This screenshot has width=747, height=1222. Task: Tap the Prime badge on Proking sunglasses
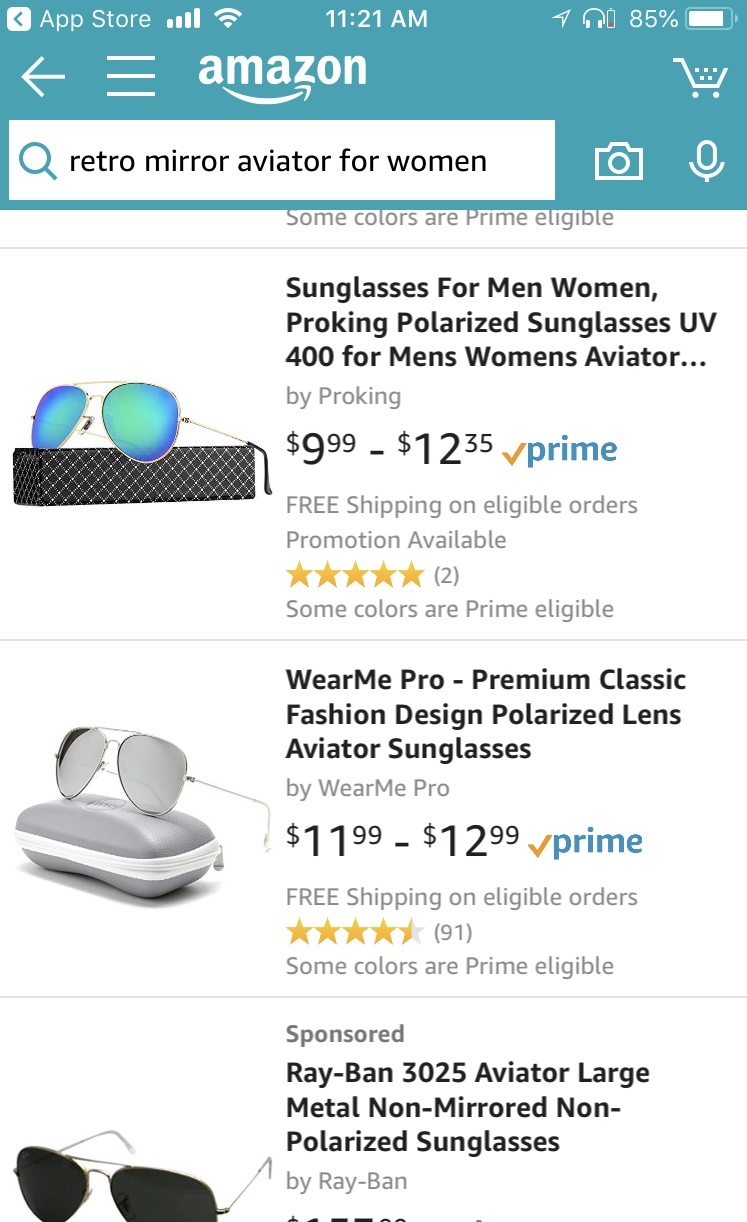560,450
